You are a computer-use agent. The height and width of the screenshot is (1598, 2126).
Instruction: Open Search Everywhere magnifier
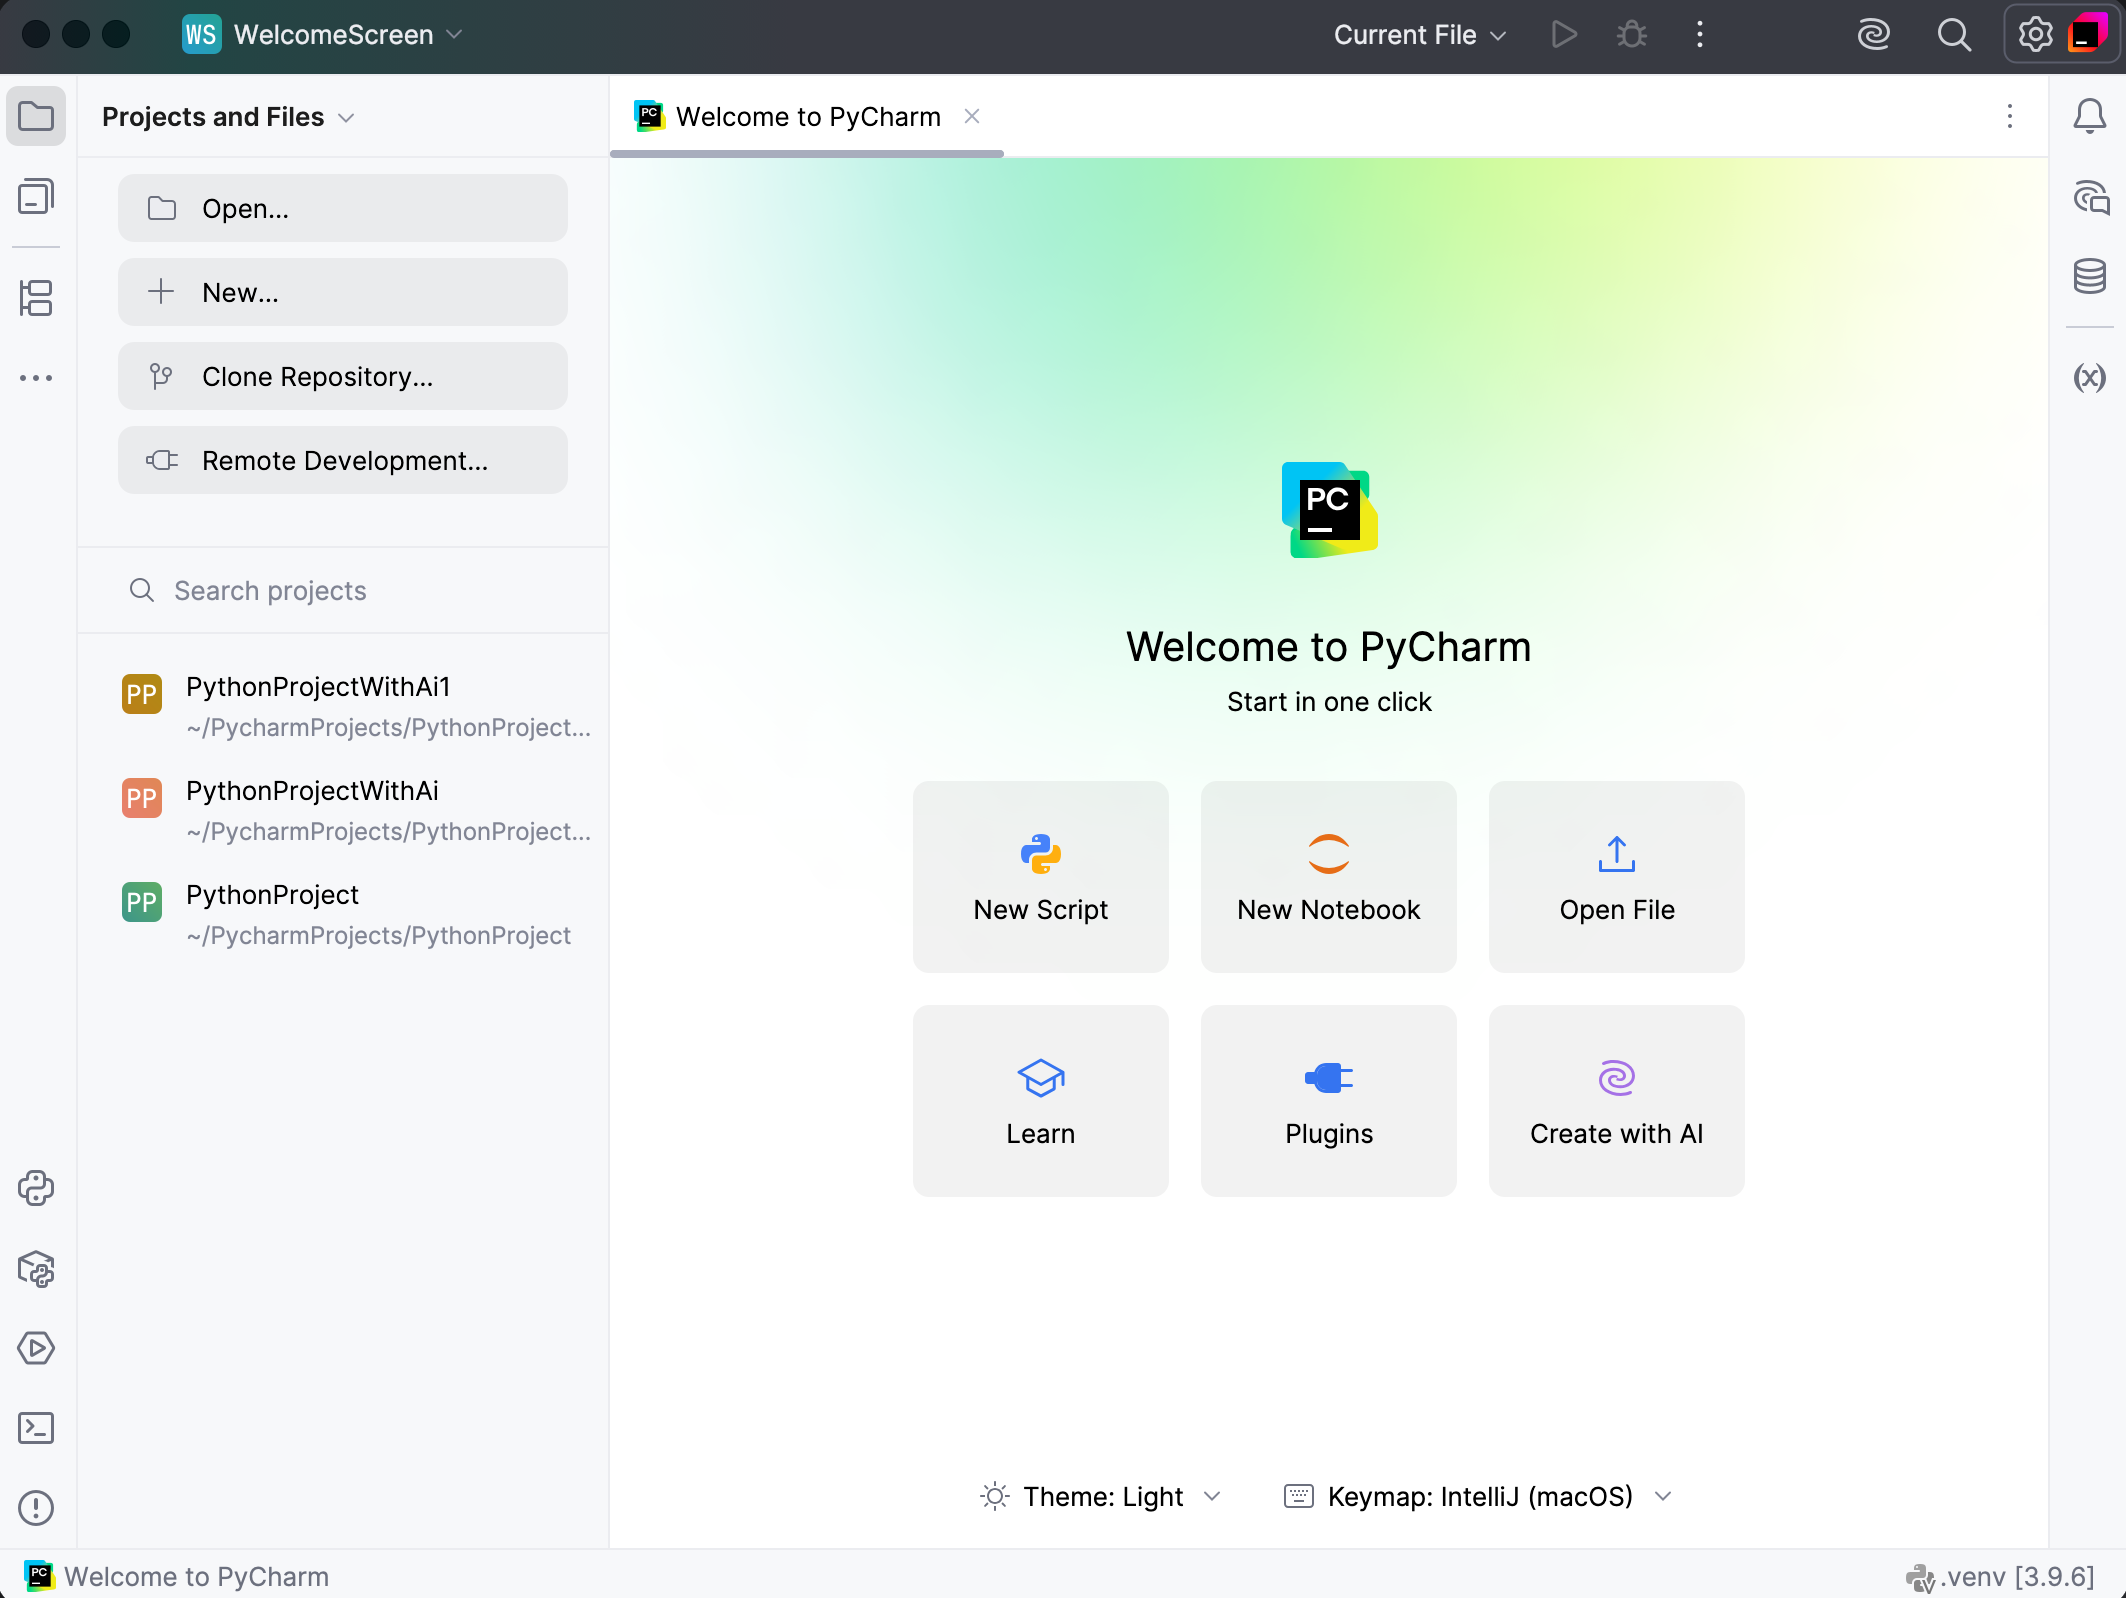point(1954,35)
